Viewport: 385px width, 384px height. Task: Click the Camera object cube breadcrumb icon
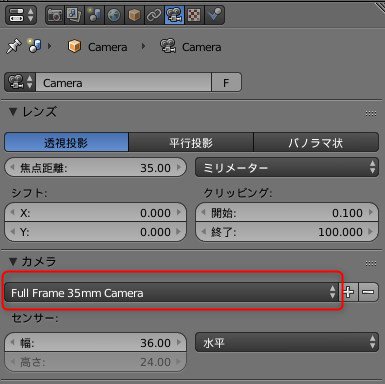click(74, 46)
